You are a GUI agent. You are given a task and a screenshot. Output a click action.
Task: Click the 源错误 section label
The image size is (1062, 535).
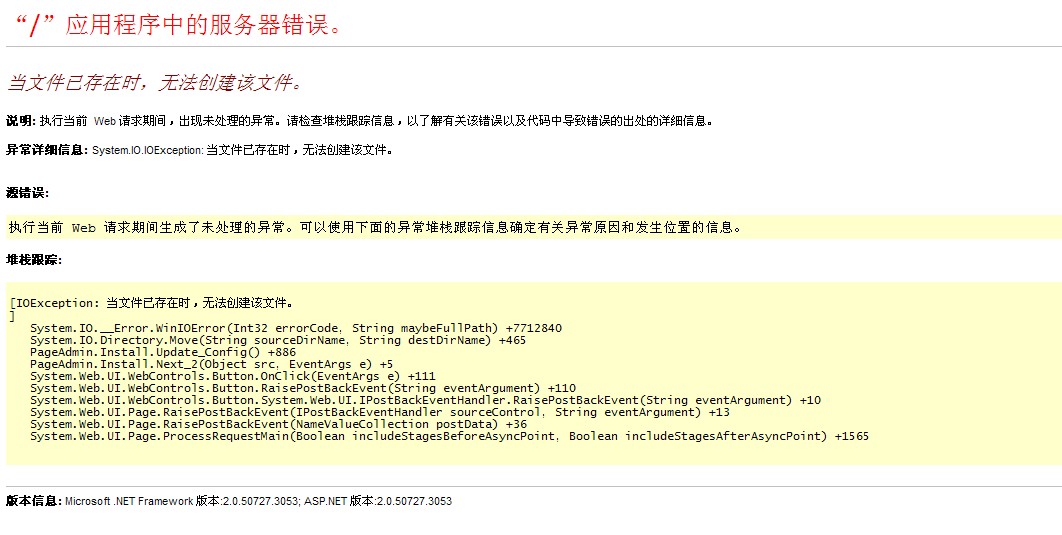27,193
